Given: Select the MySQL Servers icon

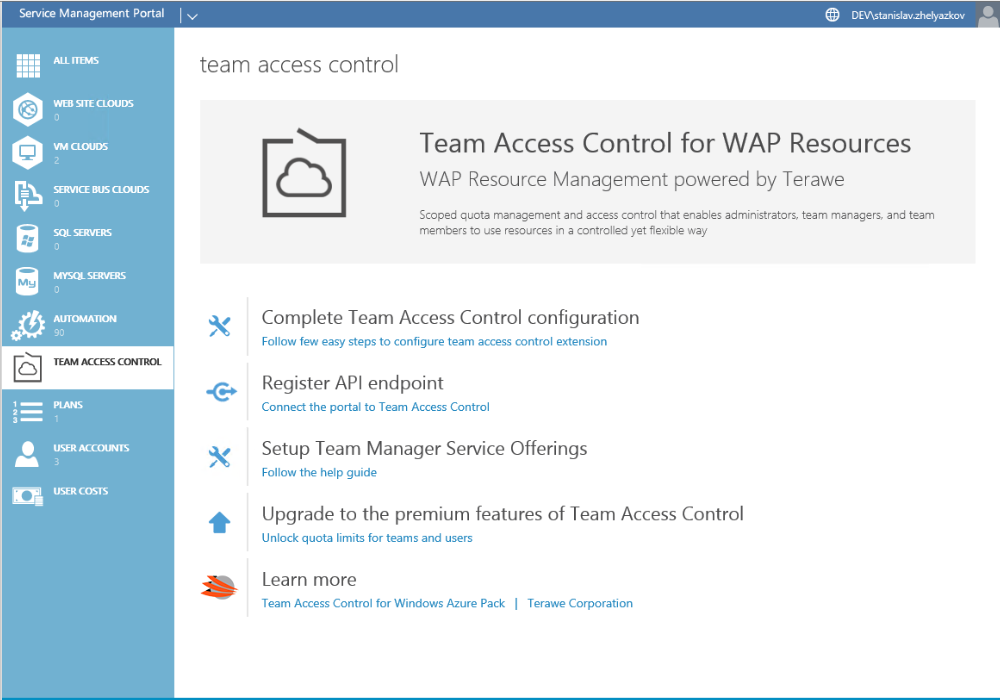Looking at the screenshot, I should pos(28,281).
